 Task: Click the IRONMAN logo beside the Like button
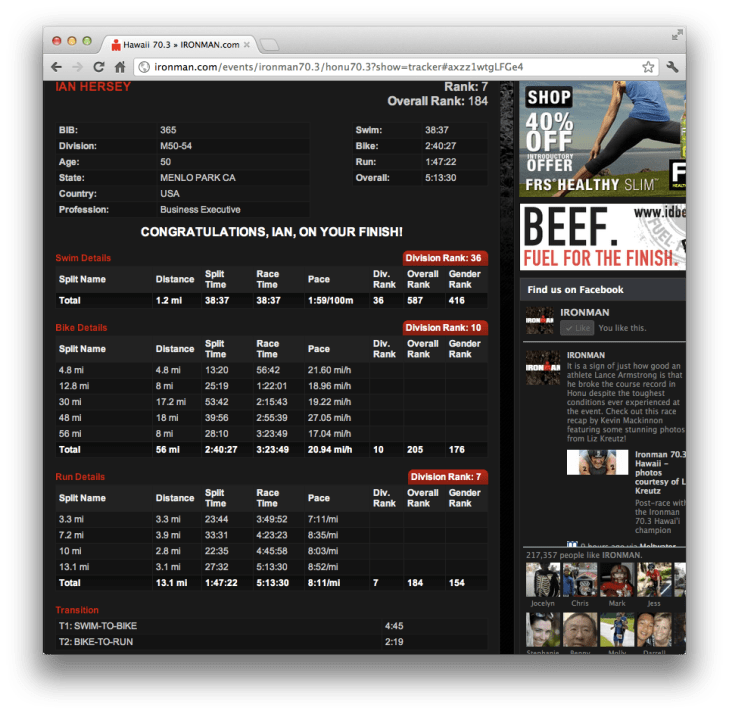(x=540, y=320)
